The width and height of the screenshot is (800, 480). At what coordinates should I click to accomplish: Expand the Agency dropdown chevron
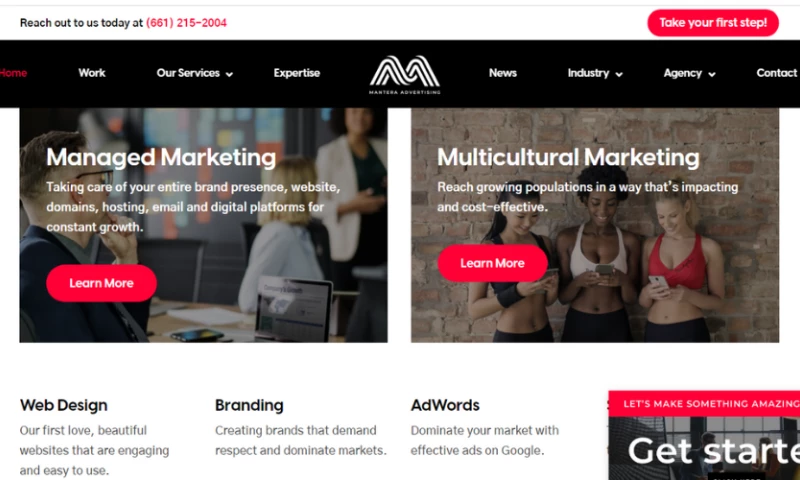[x=712, y=74]
